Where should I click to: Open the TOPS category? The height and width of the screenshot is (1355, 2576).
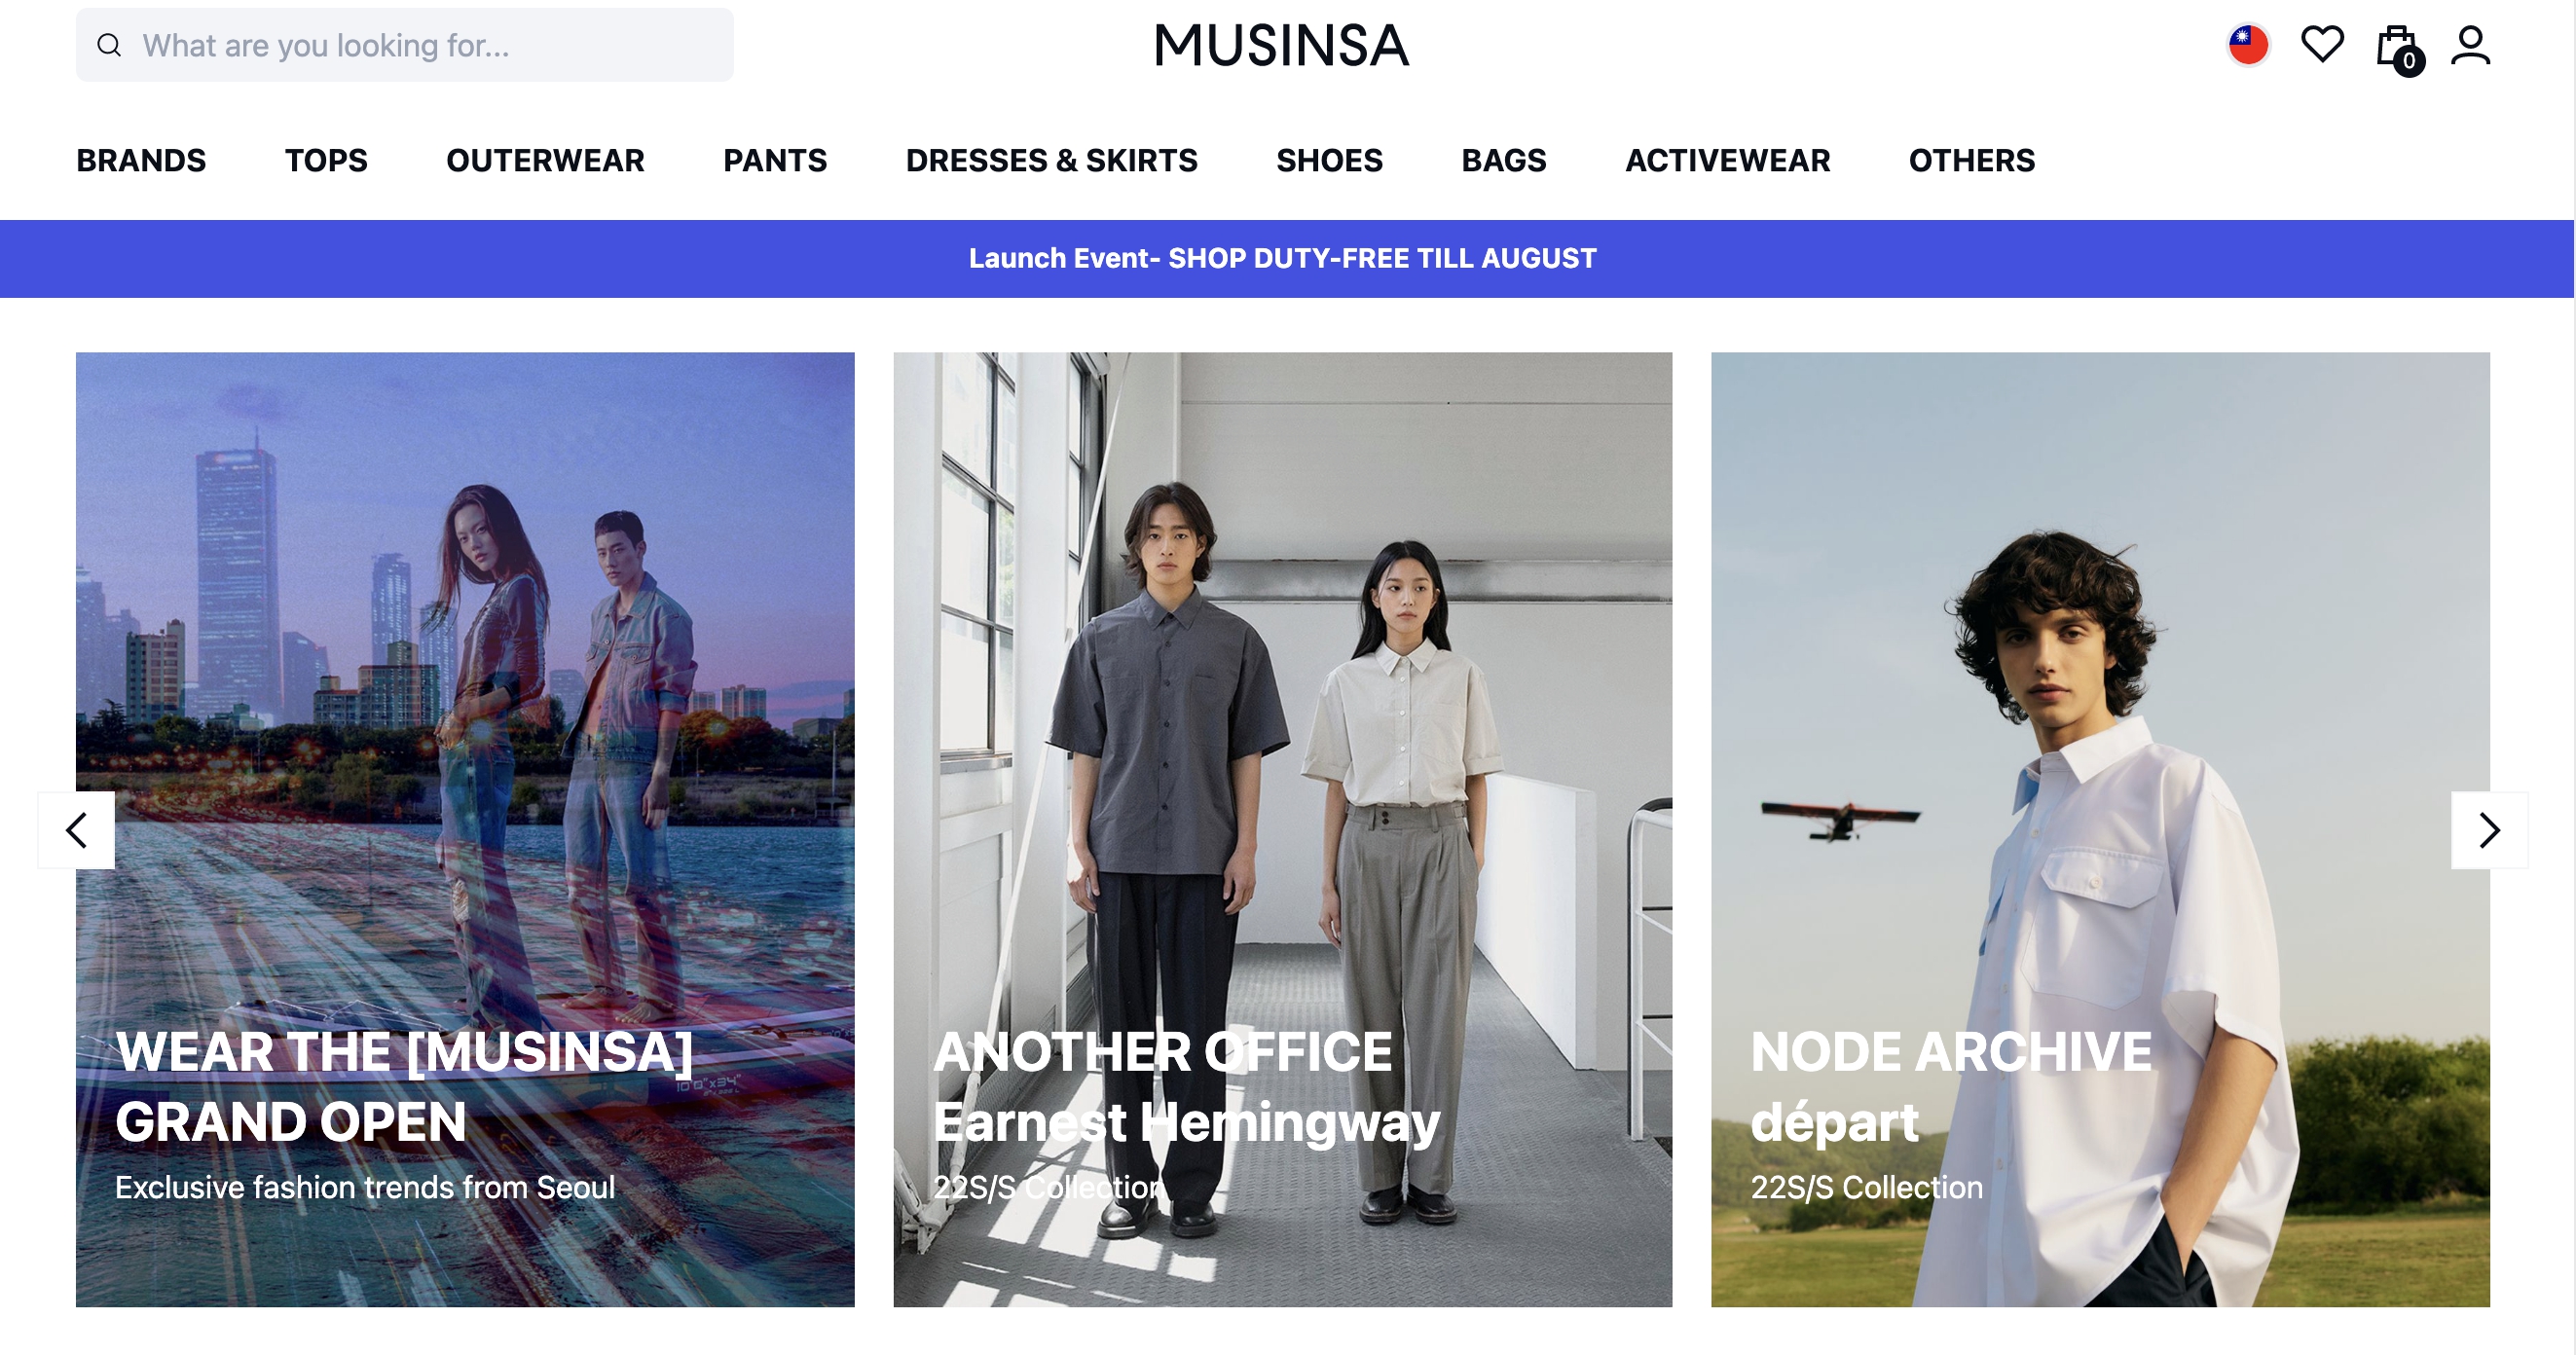326,160
